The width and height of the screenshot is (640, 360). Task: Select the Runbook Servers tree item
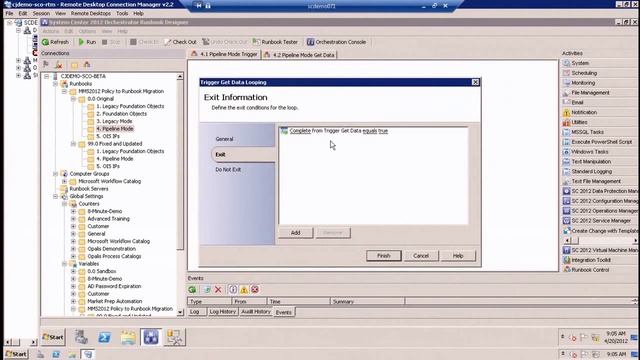89,189
